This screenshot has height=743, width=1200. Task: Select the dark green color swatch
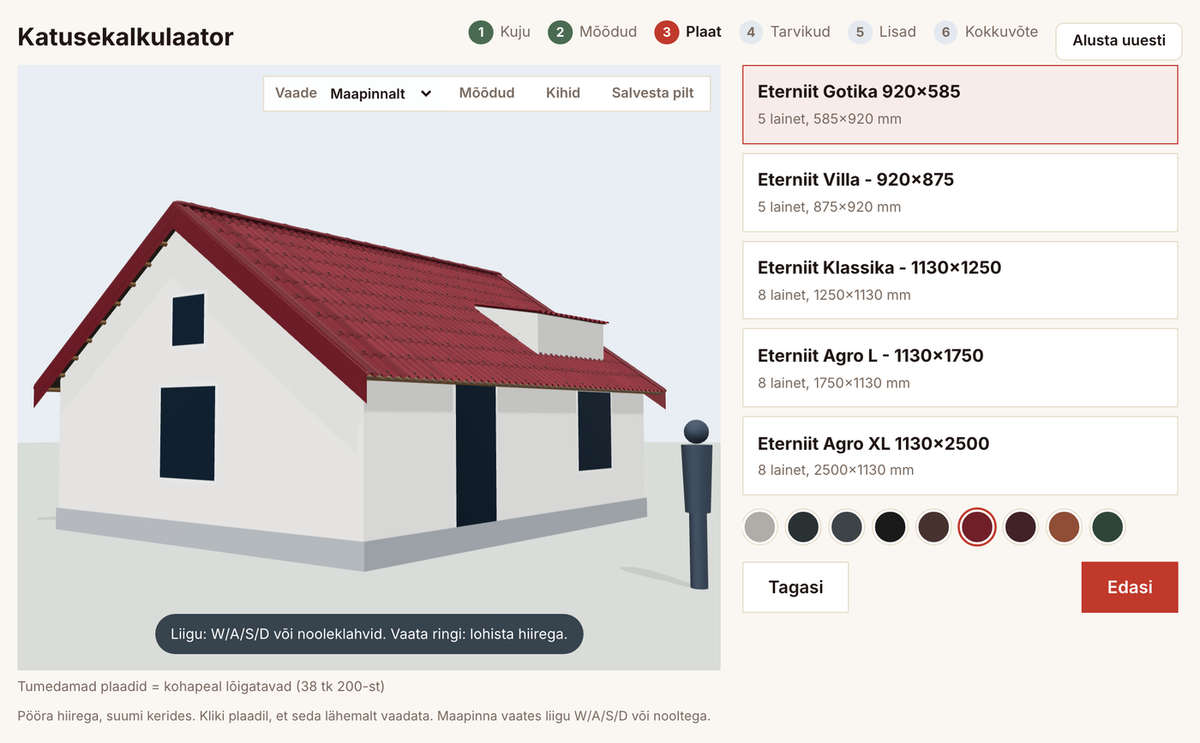tap(1107, 527)
